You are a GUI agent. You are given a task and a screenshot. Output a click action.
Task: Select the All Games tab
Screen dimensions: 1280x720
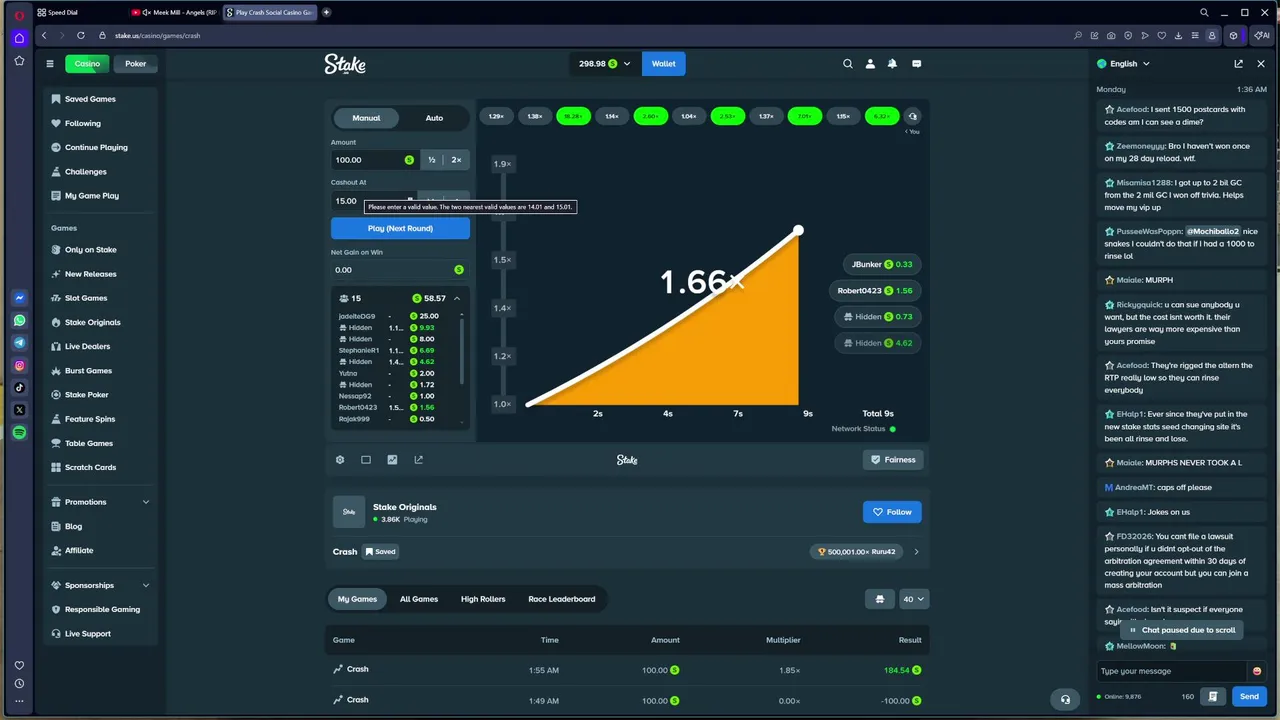[419, 599]
